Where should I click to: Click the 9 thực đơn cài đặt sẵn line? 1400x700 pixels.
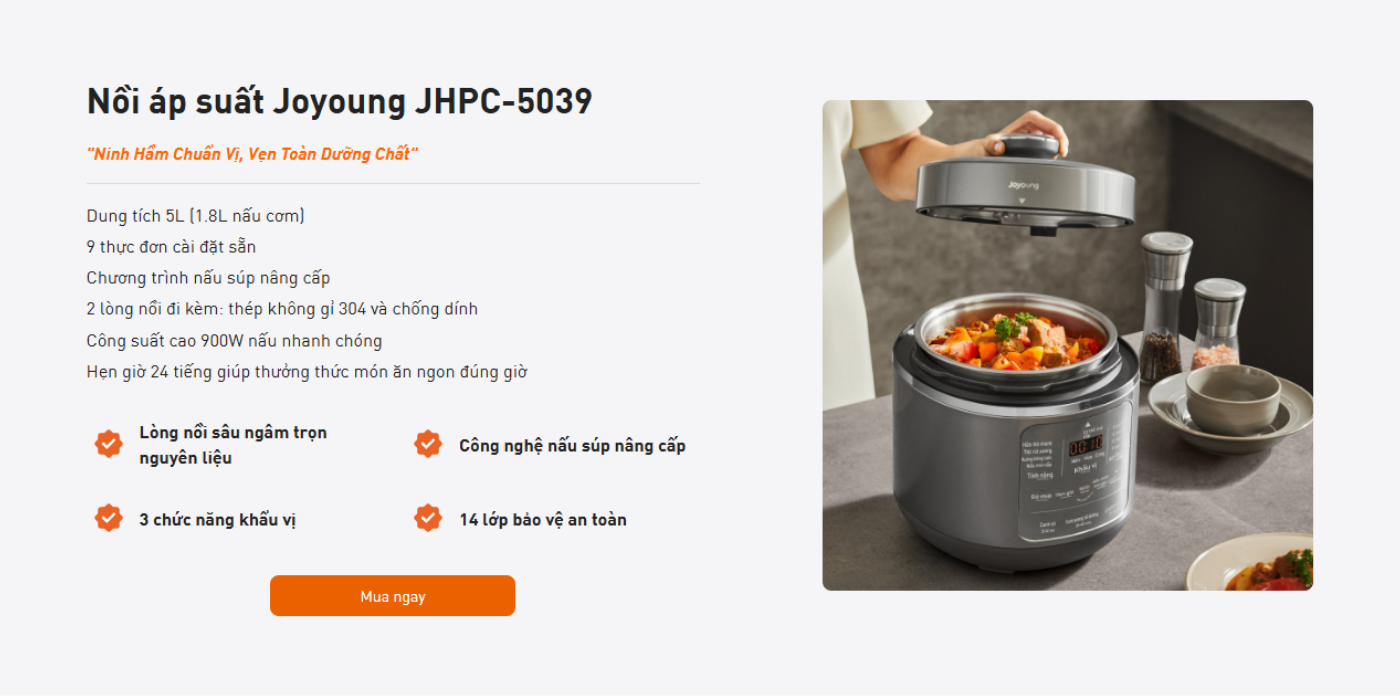(171, 247)
